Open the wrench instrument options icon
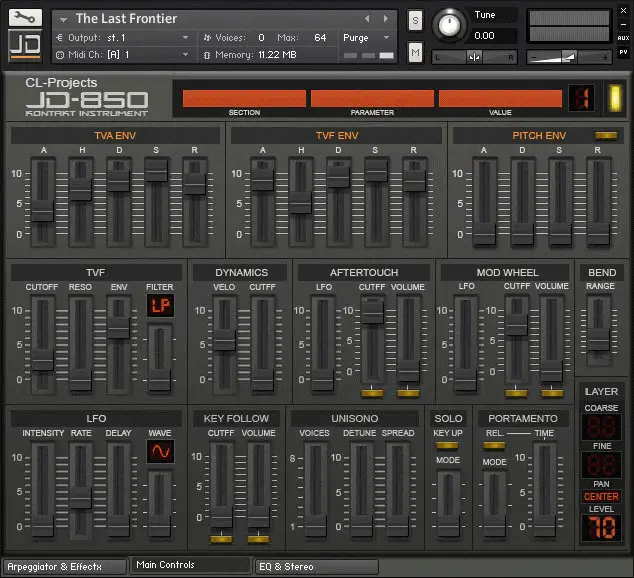Image resolution: width=634 pixels, height=578 pixels. click(25, 17)
